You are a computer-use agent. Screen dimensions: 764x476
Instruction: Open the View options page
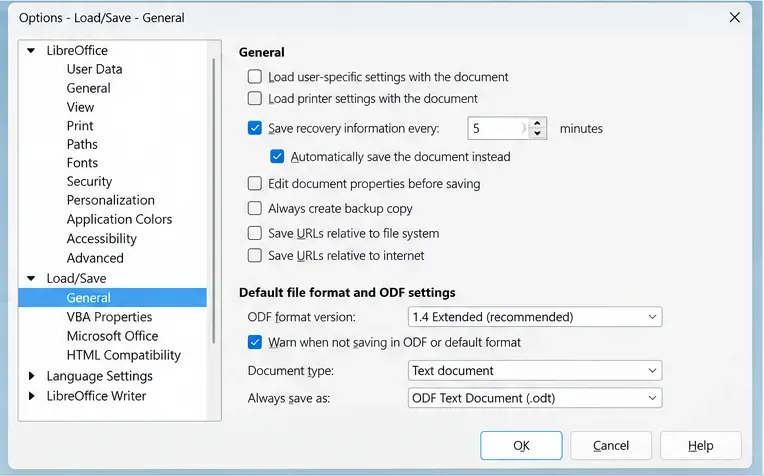point(80,107)
